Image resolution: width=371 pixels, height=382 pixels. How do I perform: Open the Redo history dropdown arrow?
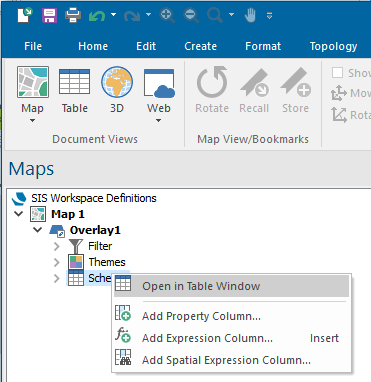click(x=148, y=15)
